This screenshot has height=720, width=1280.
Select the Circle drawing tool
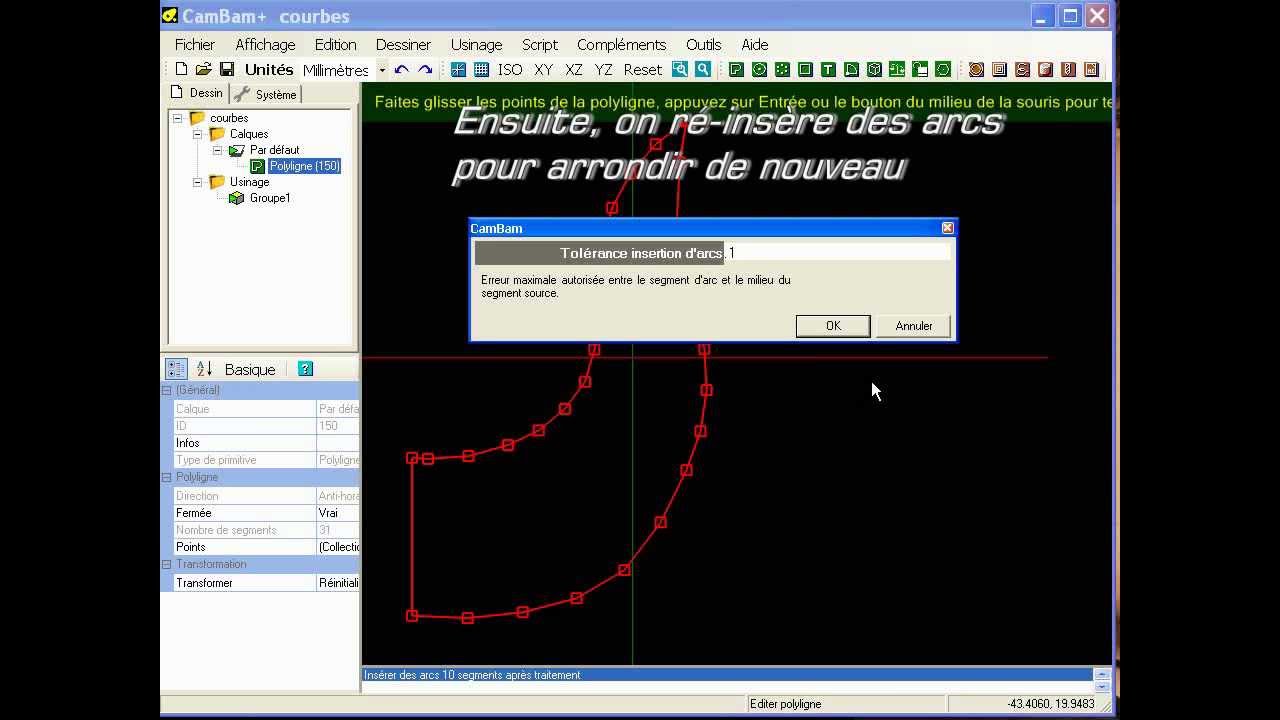coord(759,69)
